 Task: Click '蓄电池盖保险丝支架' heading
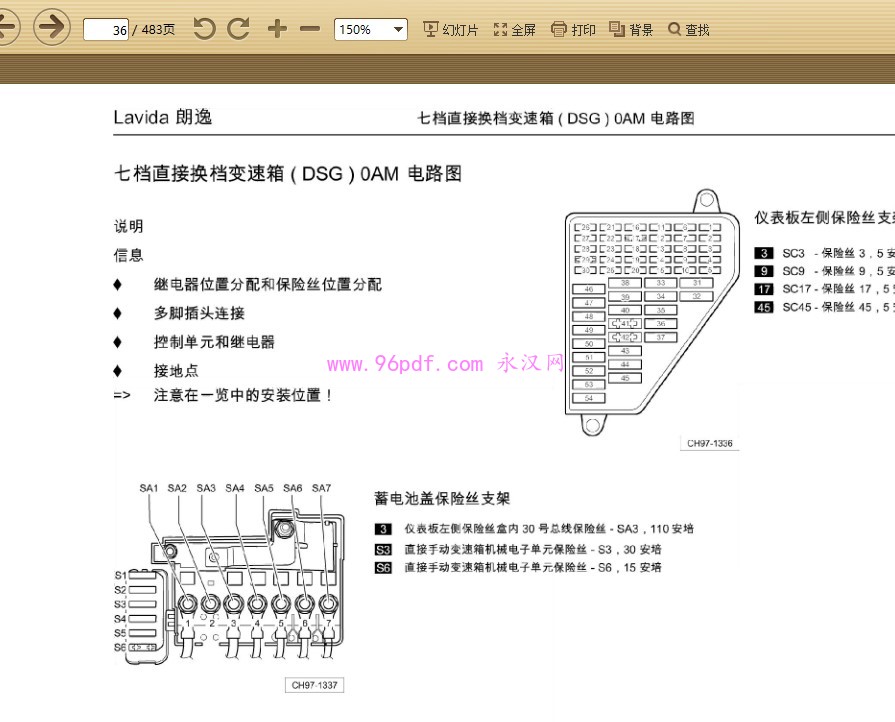click(442, 498)
